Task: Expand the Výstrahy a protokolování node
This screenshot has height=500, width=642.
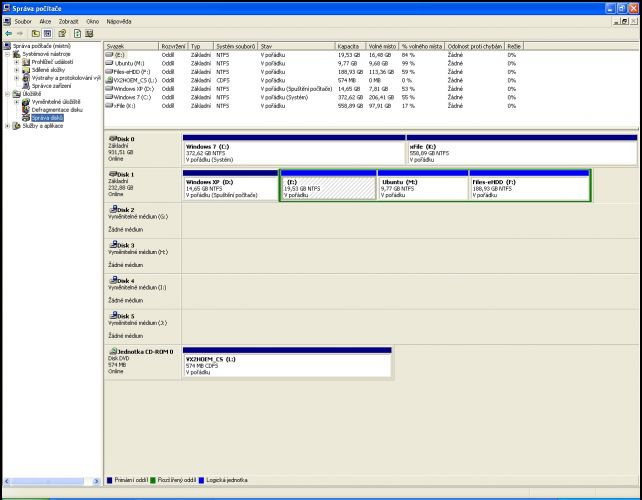Action: 16,78
